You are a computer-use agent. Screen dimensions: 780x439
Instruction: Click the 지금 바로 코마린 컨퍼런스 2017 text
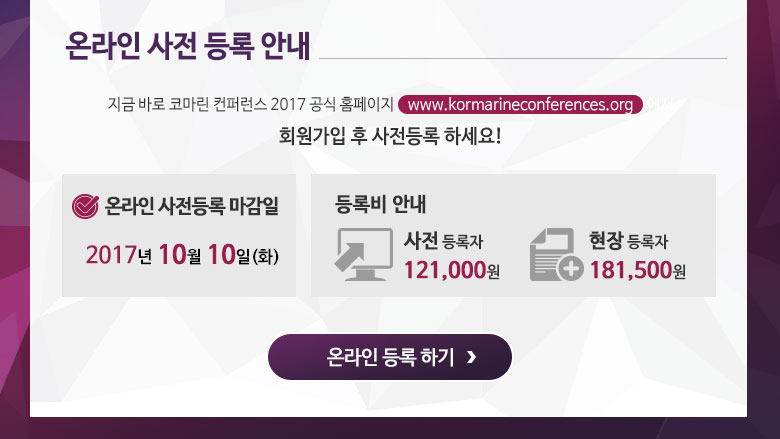tap(206, 104)
